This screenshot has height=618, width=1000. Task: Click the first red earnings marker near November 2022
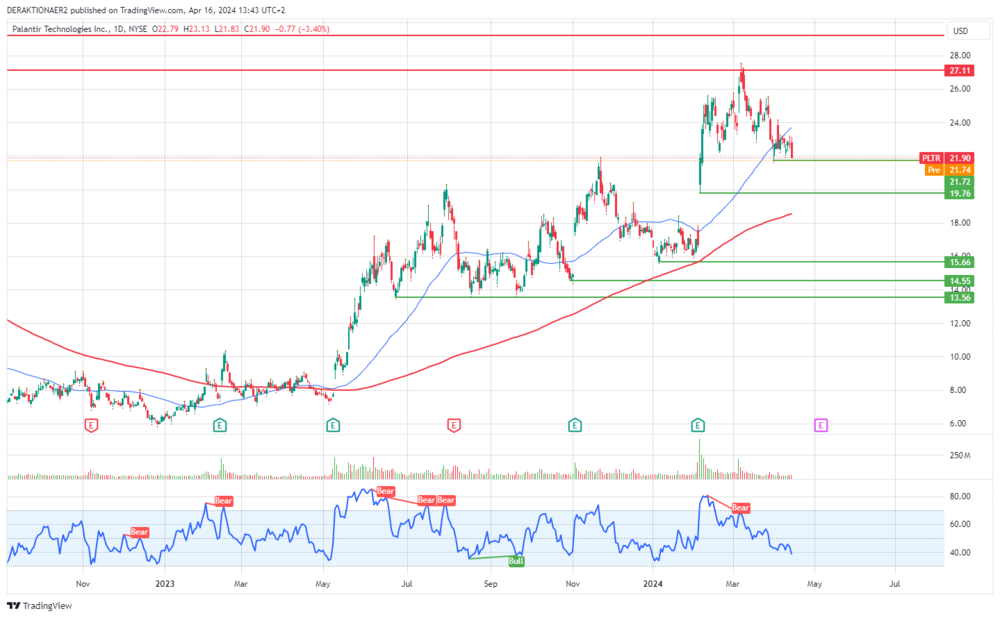[92, 425]
